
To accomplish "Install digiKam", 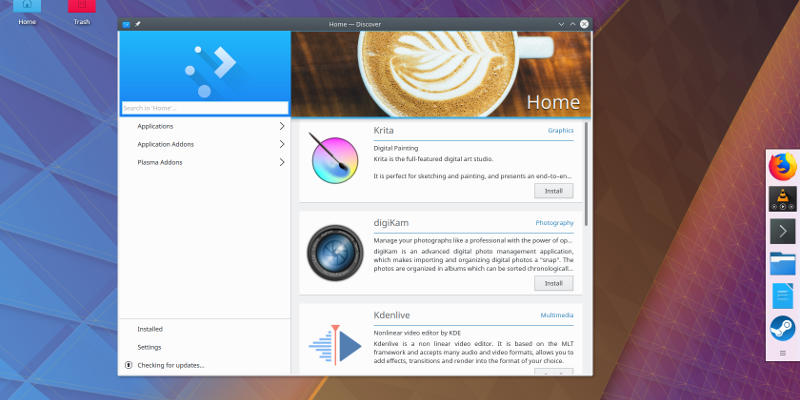I will 554,283.
